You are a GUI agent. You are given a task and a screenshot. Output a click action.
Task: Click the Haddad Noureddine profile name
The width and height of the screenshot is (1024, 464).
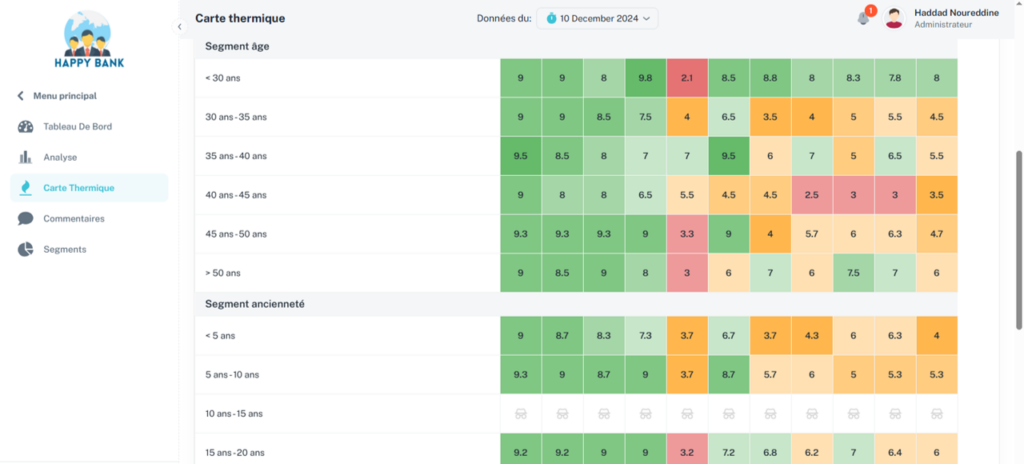tap(956, 12)
